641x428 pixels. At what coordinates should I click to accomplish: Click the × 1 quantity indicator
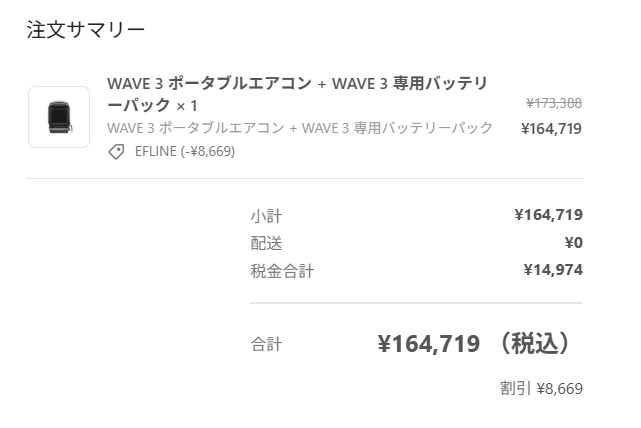(187, 106)
